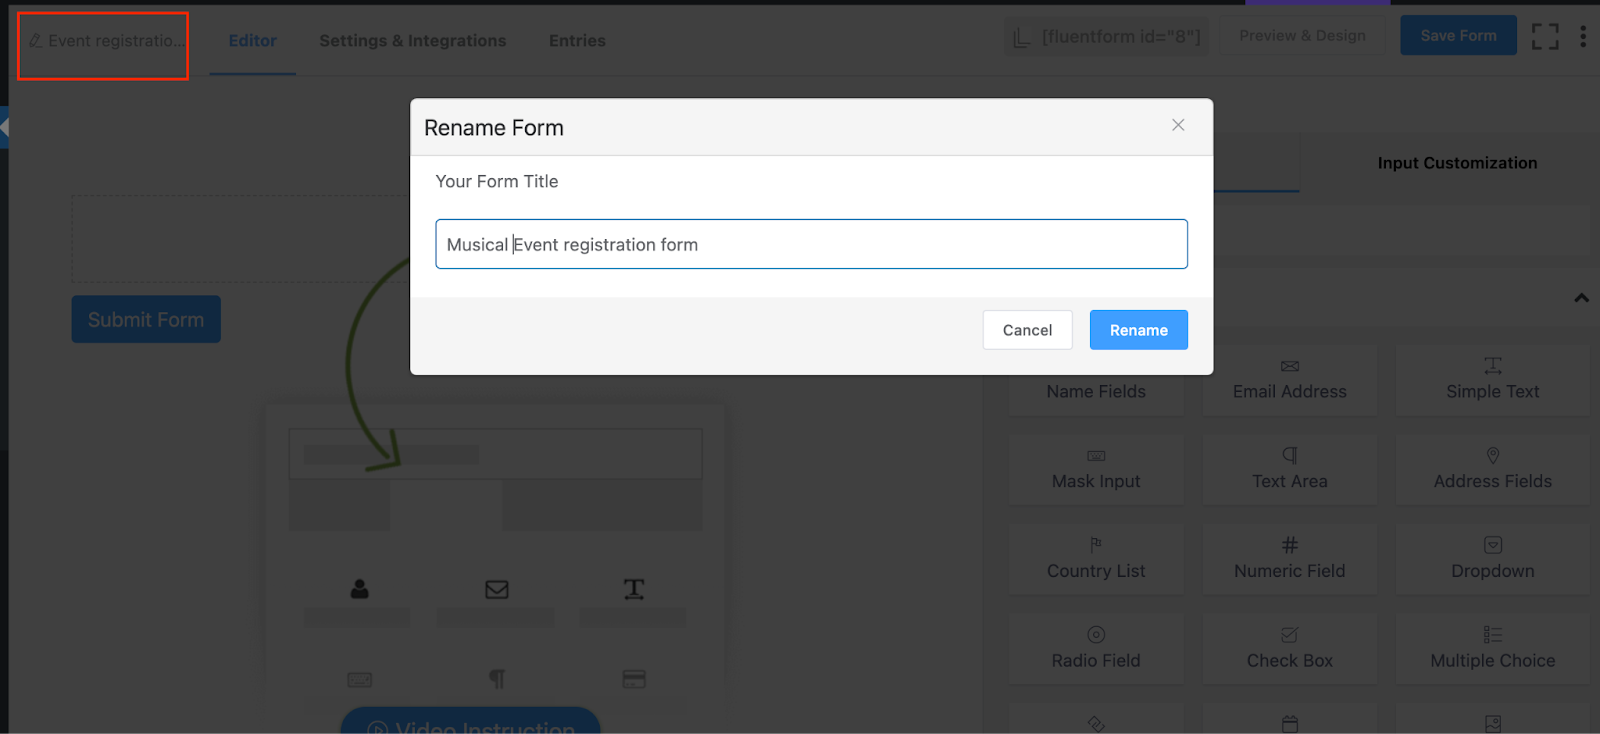Add the Dropdown field

coord(1492,559)
